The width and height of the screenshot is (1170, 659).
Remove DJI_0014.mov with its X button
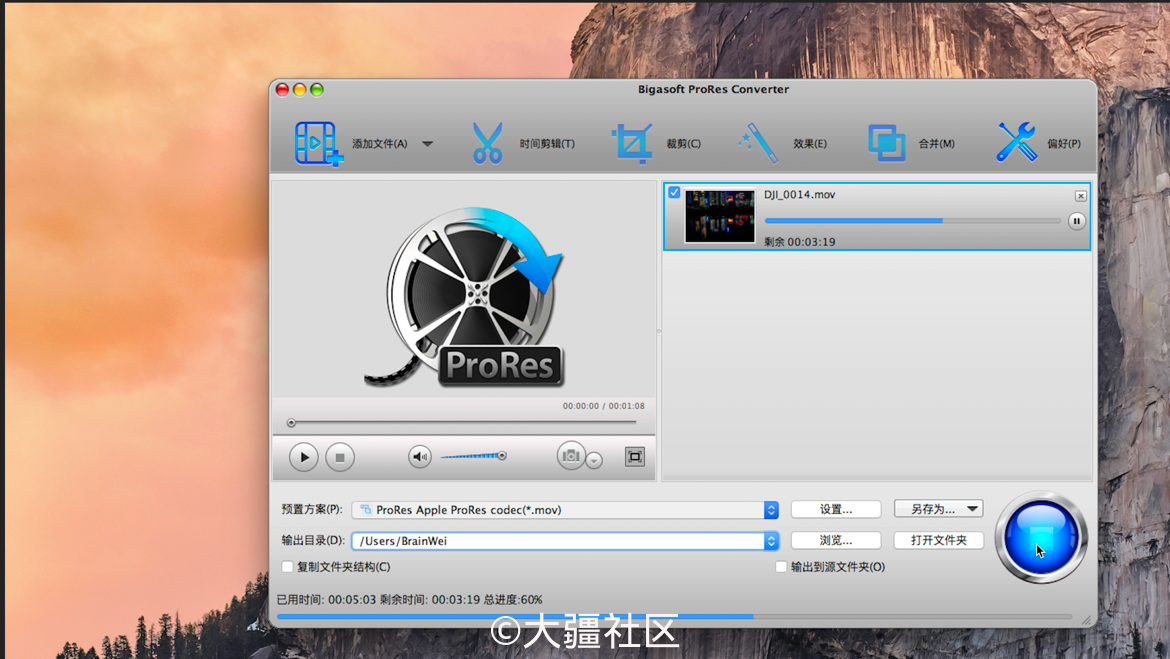[1080, 196]
